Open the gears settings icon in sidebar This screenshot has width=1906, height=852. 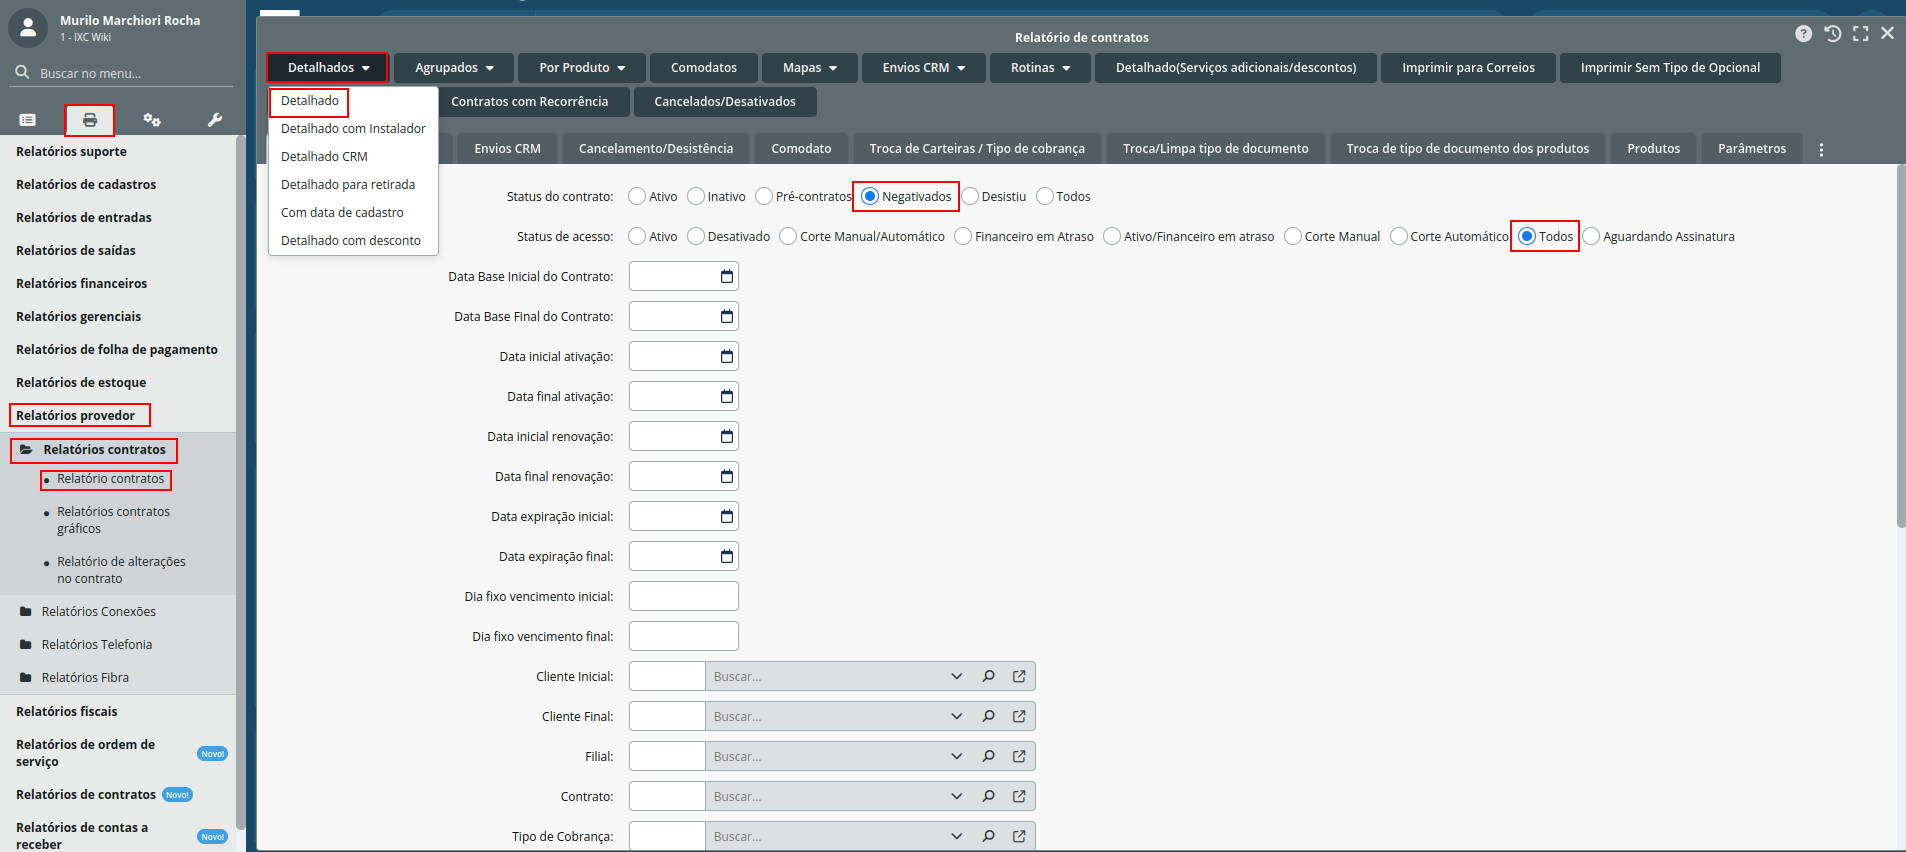pyautogui.click(x=152, y=120)
